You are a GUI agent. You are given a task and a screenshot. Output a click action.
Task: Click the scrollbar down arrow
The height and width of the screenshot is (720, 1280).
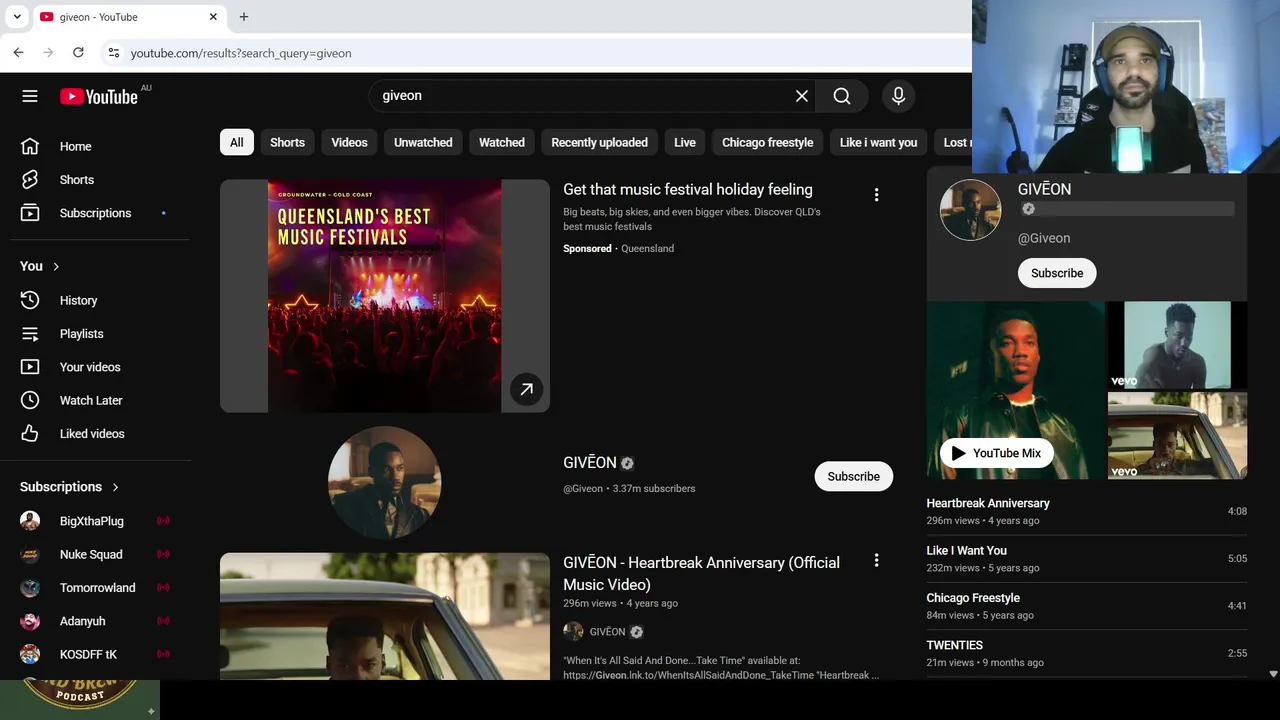click(1273, 675)
